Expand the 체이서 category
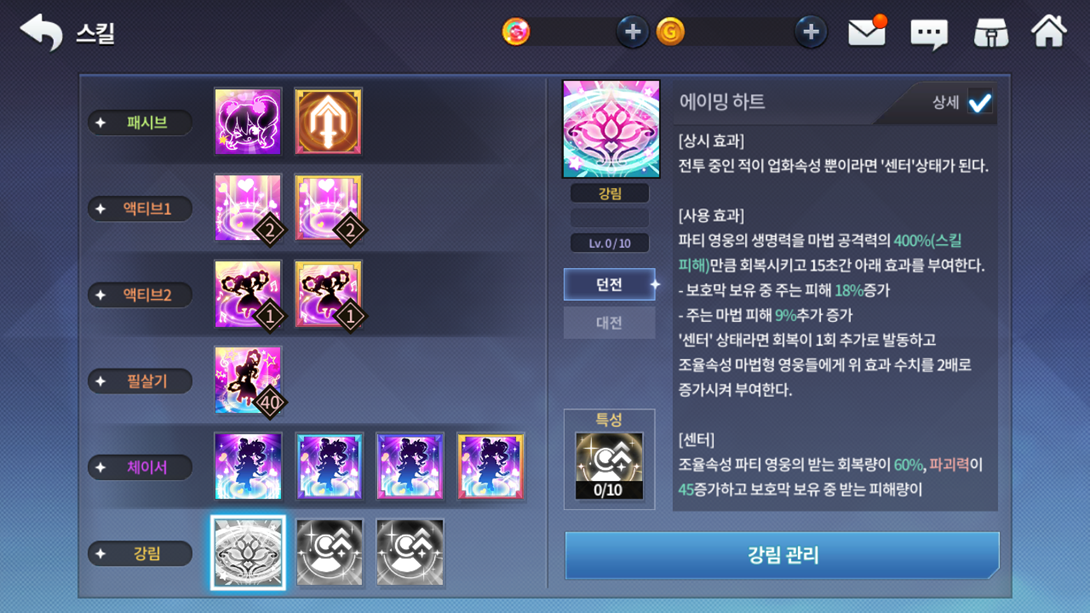Screen dimensions: 1090x613 [140, 467]
